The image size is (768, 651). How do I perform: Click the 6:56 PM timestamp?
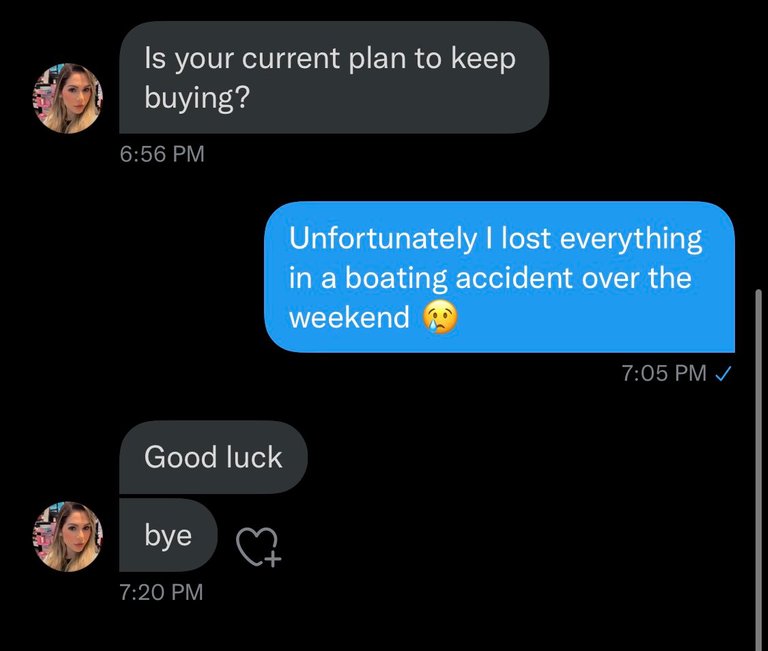pyautogui.click(x=162, y=154)
